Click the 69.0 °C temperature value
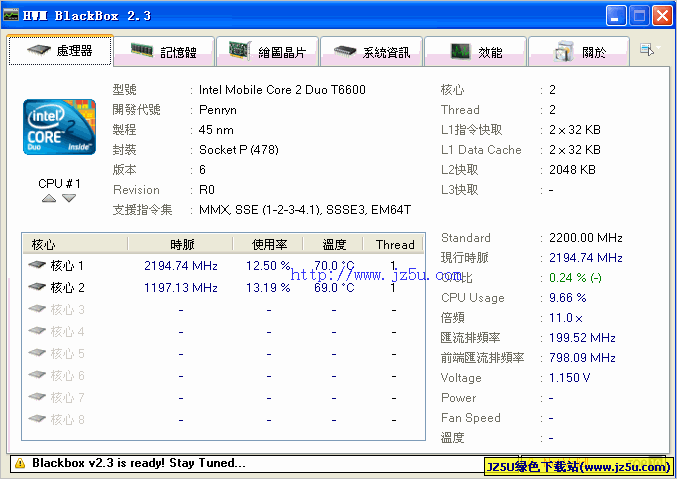Image resolution: width=677 pixels, height=479 pixels. [334, 288]
